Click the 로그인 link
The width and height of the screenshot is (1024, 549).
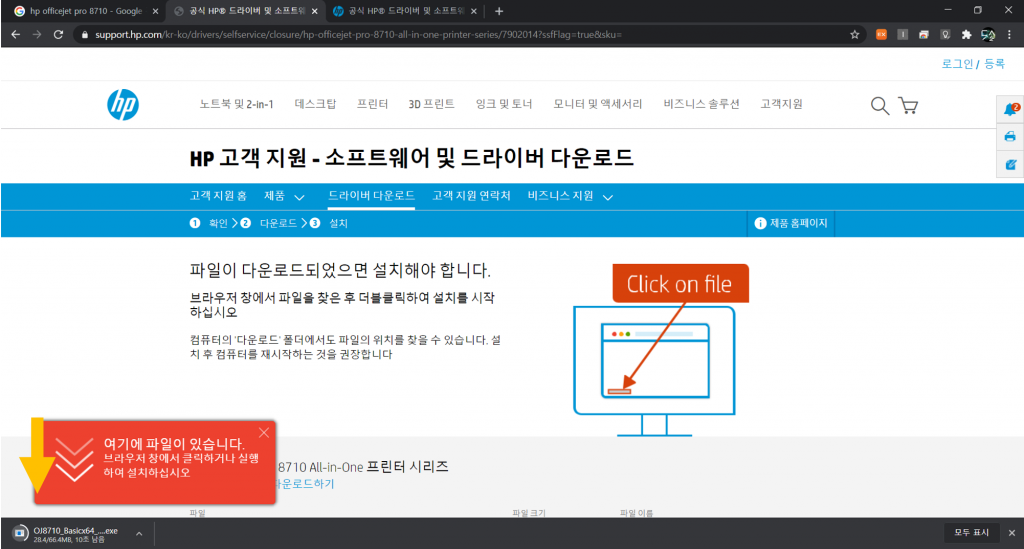(x=957, y=64)
